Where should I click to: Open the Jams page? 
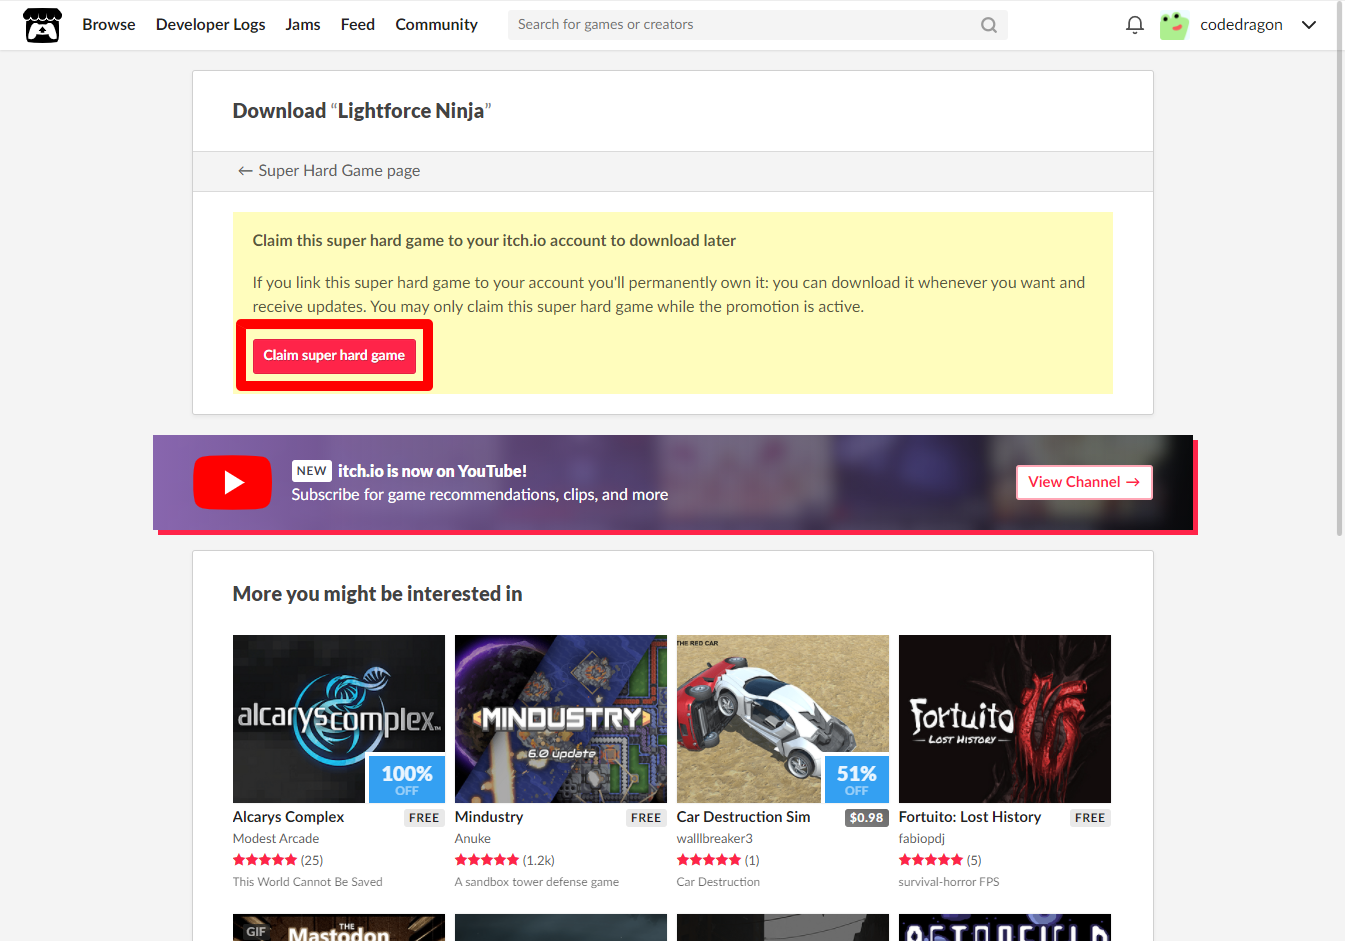[x=303, y=25]
